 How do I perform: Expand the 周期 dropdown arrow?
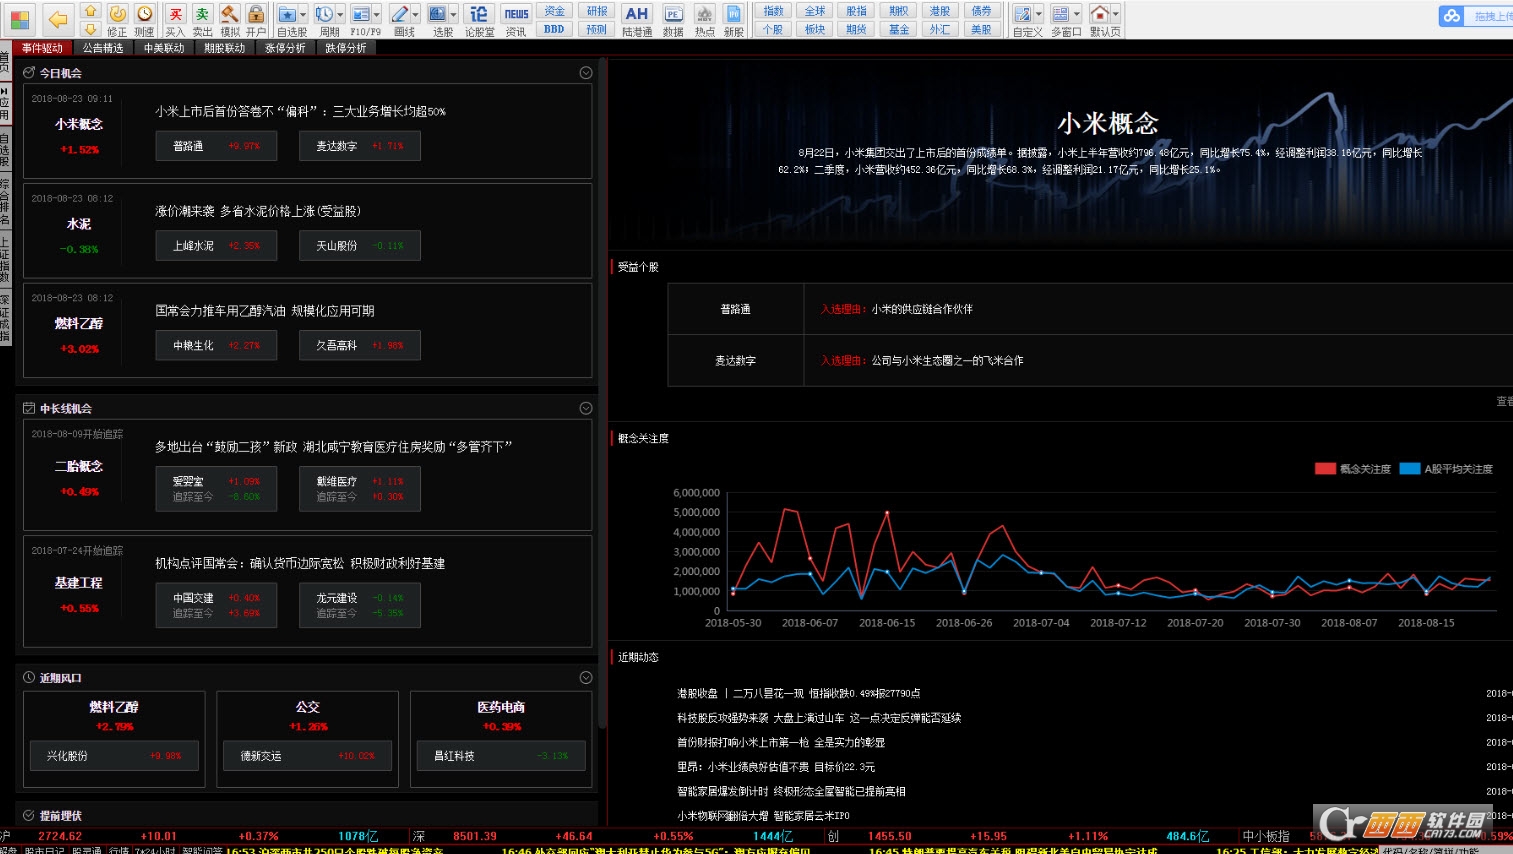[340, 15]
